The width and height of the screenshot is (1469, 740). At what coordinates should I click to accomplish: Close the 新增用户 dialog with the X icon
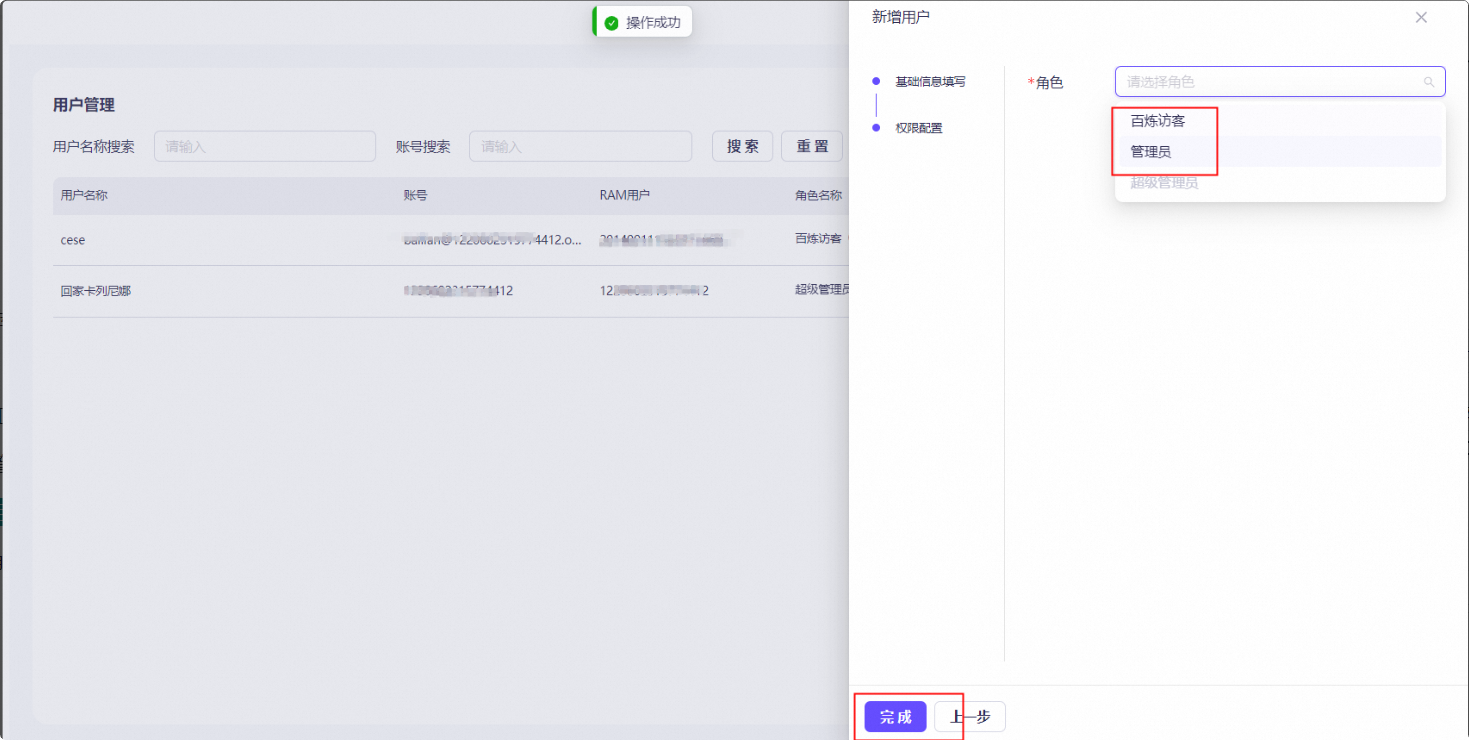[1421, 17]
